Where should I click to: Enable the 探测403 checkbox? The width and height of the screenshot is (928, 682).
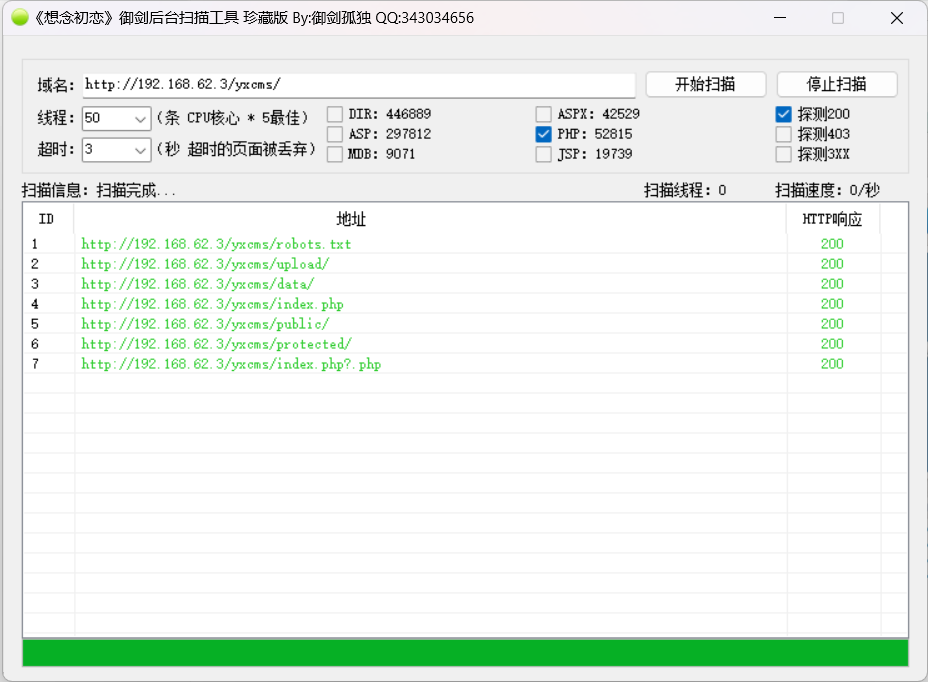[784, 134]
